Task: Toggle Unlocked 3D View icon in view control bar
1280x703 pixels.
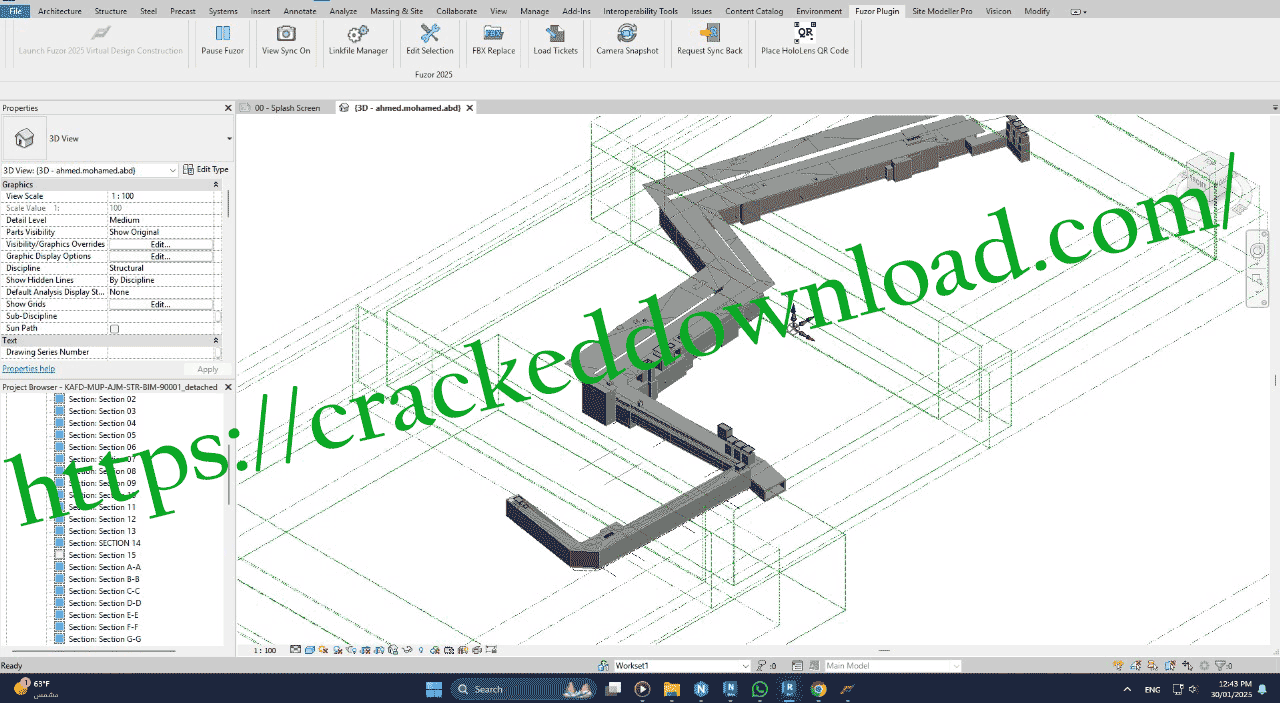Action: point(393,649)
